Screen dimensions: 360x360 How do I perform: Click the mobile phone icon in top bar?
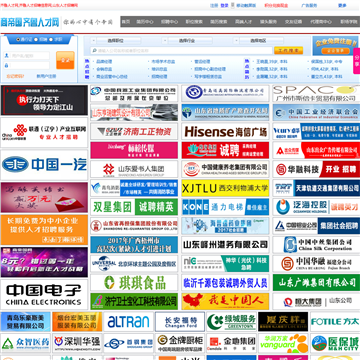tap(233, 5)
